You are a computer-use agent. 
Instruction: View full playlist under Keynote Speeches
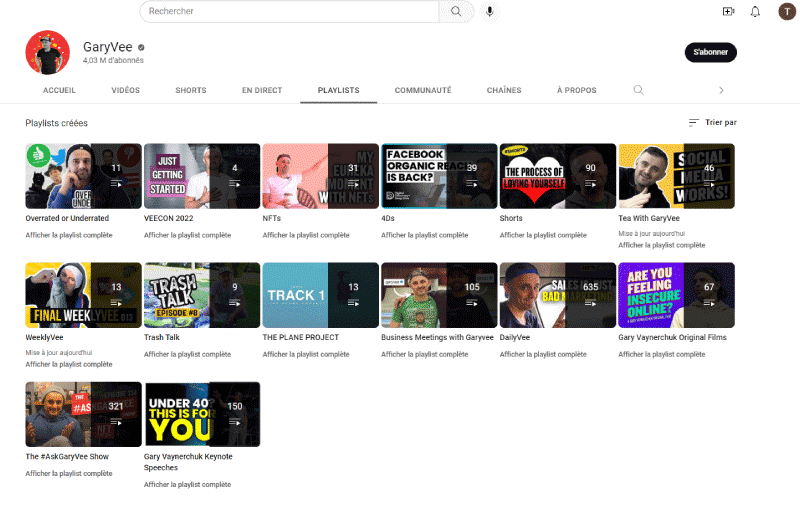pyautogui.click(x=187, y=485)
